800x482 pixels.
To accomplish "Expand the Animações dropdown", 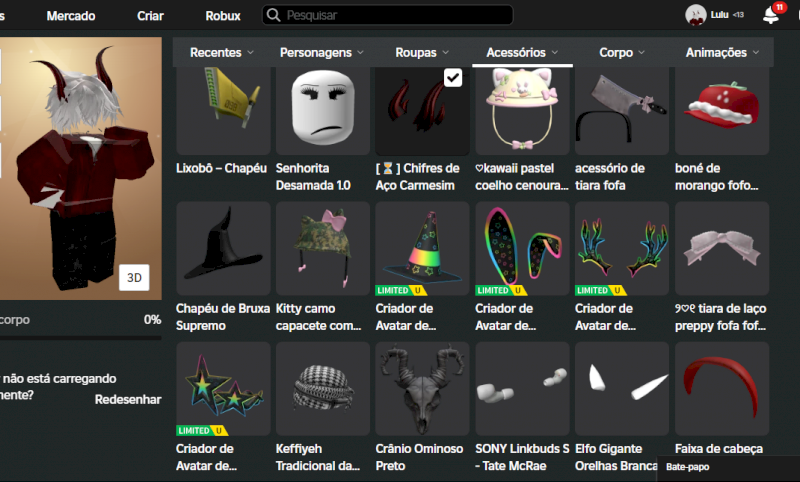I will coord(722,53).
